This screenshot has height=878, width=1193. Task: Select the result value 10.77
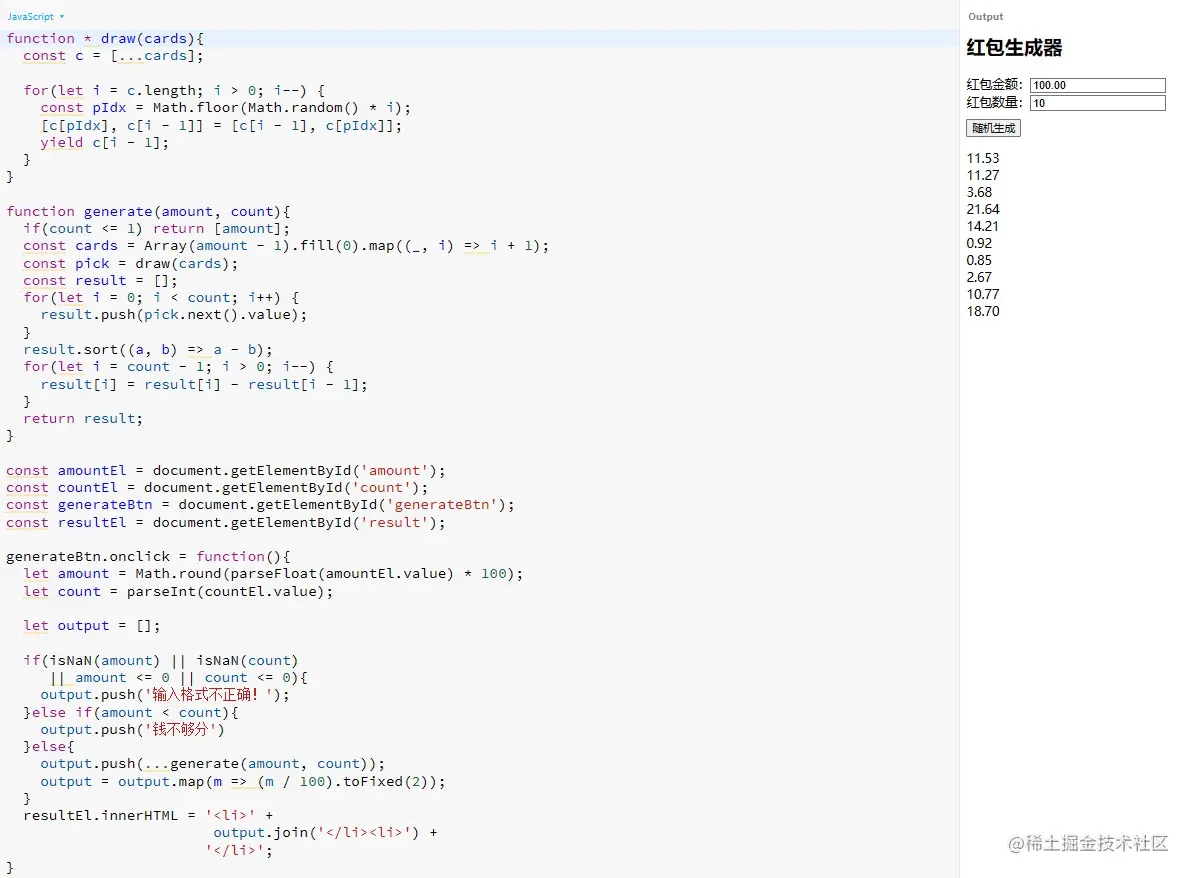(982, 294)
